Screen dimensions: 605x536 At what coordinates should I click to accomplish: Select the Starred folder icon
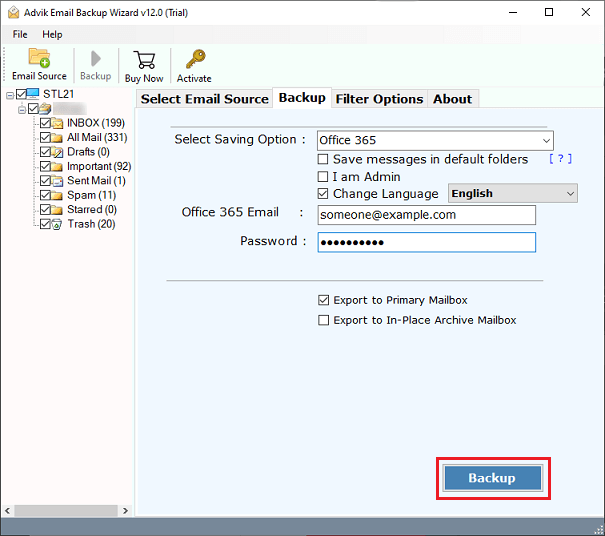57,210
